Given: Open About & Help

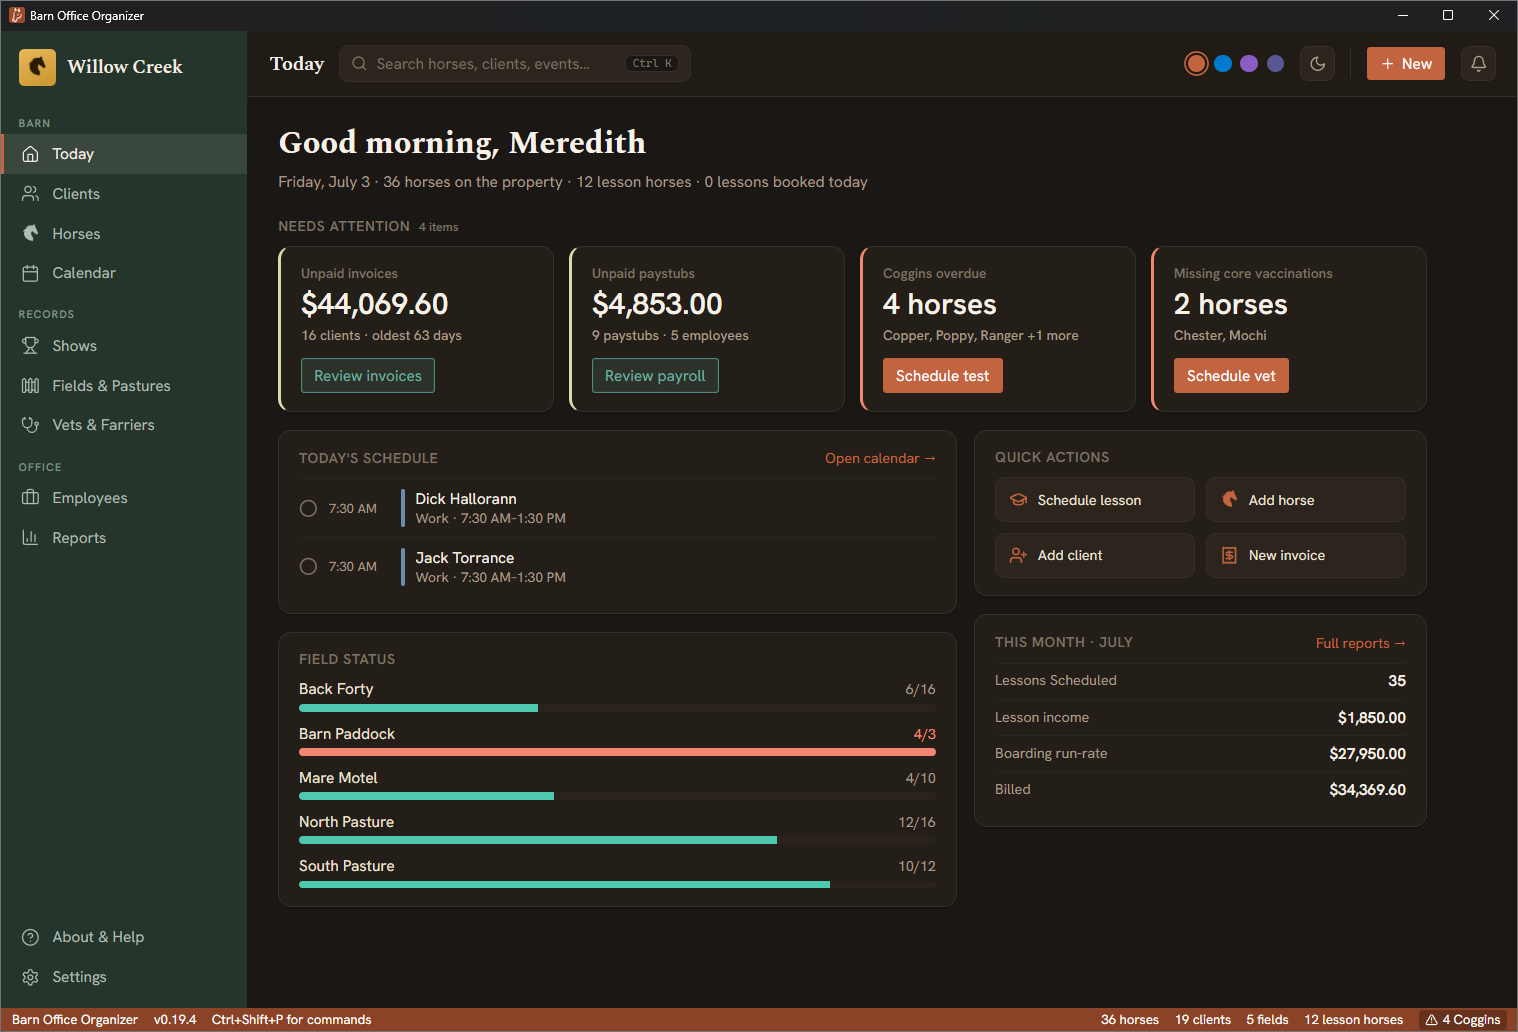Looking at the screenshot, I should (x=124, y=937).
